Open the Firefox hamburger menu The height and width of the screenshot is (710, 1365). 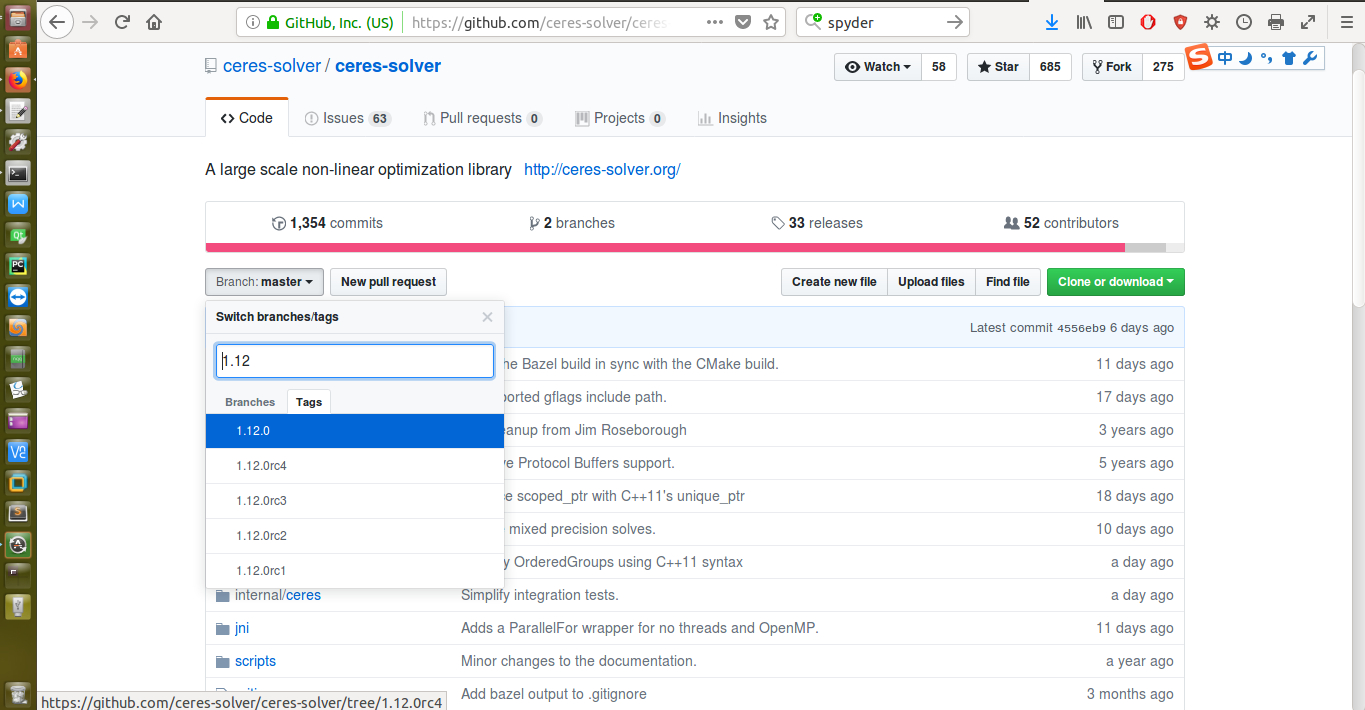[1346, 22]
